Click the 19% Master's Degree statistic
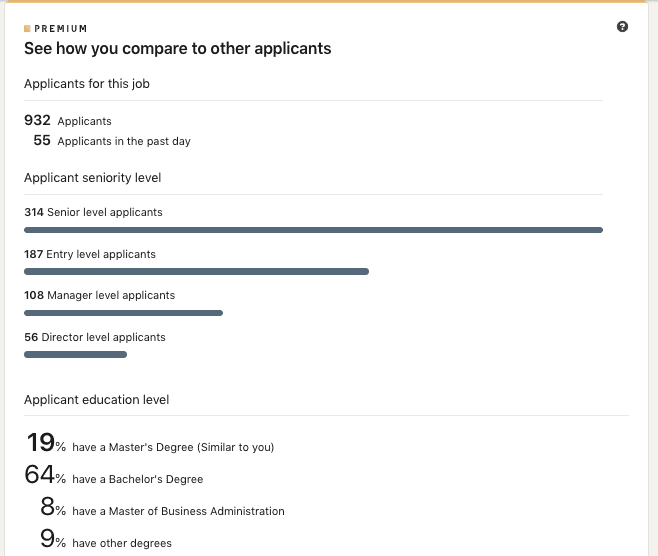 point(150,445)
